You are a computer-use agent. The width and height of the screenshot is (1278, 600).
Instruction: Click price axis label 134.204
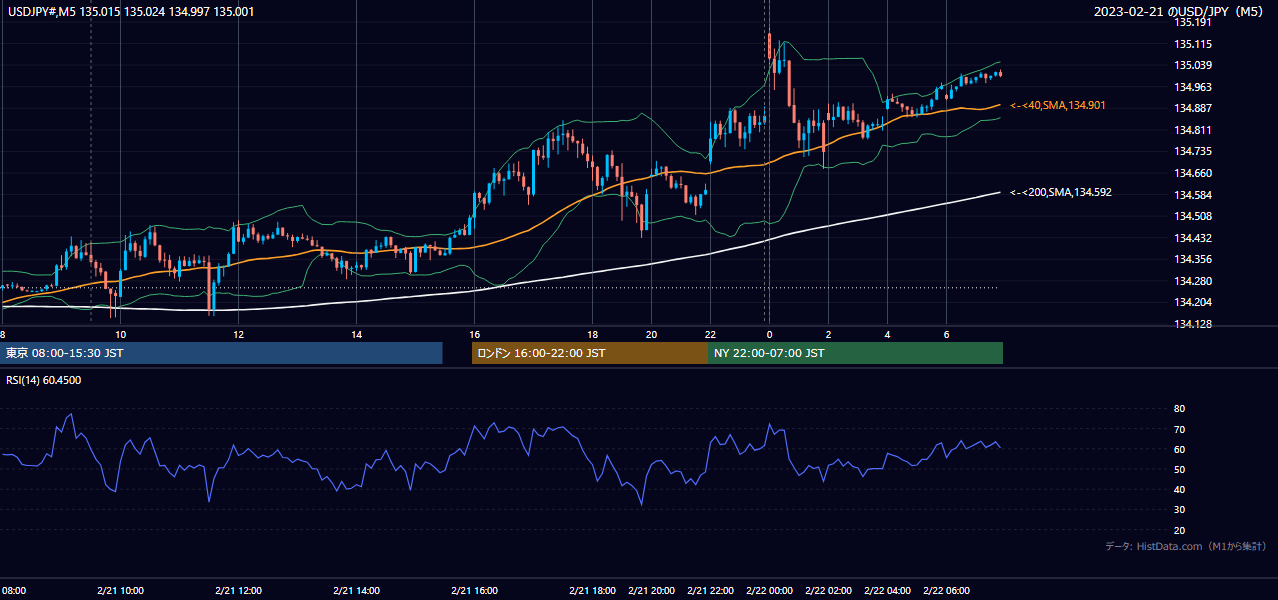tap(1193, 302)
